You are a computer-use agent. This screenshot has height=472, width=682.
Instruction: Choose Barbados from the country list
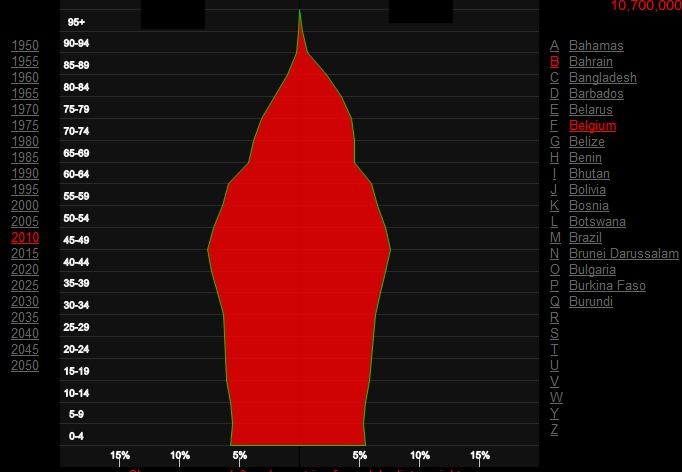(x=596, y=94)
